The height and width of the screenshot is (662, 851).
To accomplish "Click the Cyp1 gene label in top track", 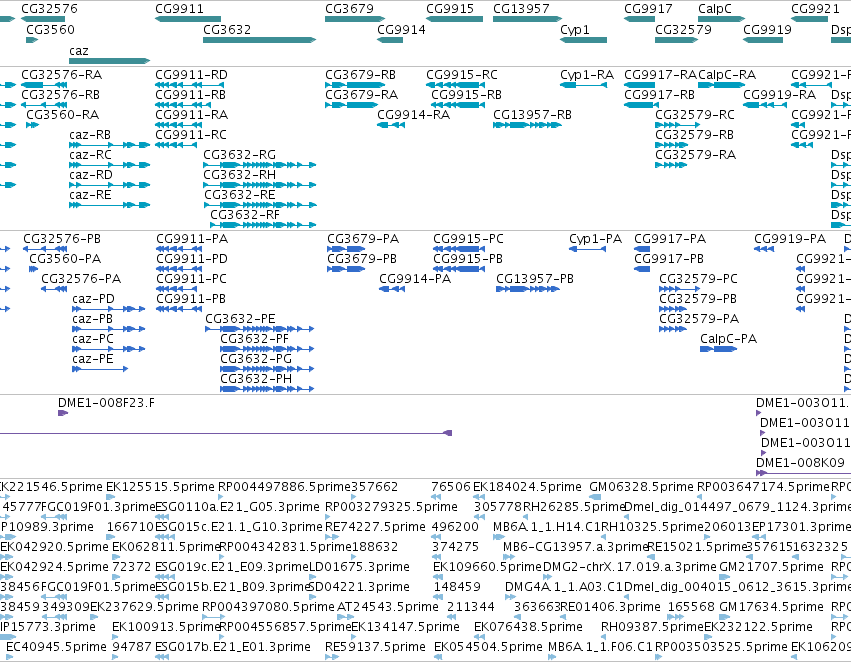I will tap(575, 29).
